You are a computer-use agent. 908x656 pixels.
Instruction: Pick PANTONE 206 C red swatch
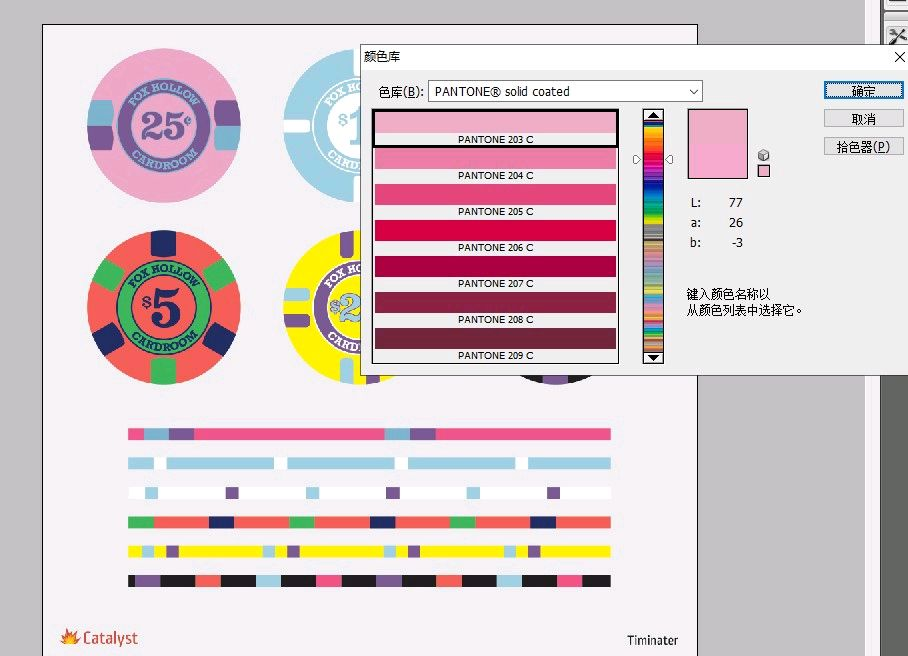tap(495, 236)
